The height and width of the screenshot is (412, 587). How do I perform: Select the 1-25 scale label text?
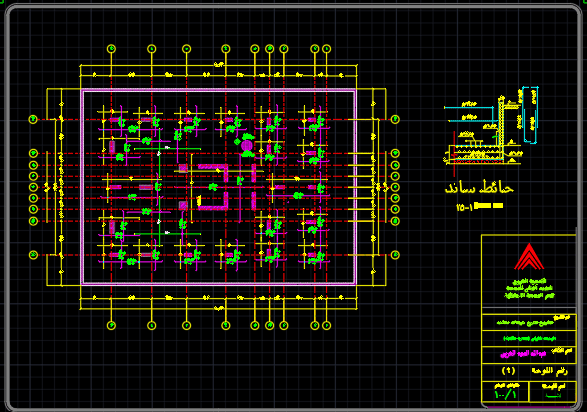464,207
